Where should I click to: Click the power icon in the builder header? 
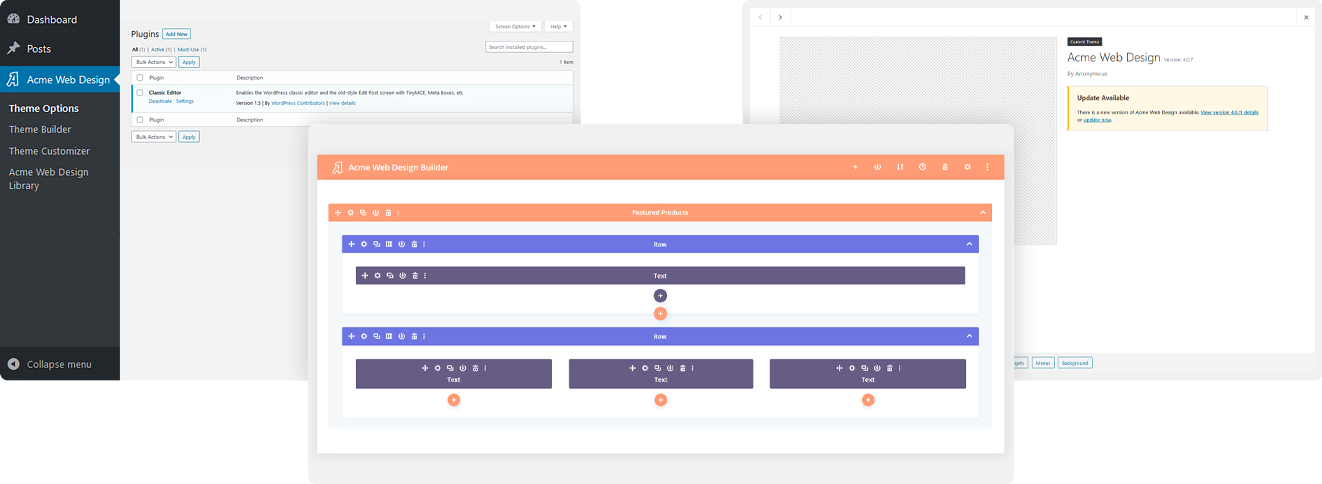click(877, 167)
